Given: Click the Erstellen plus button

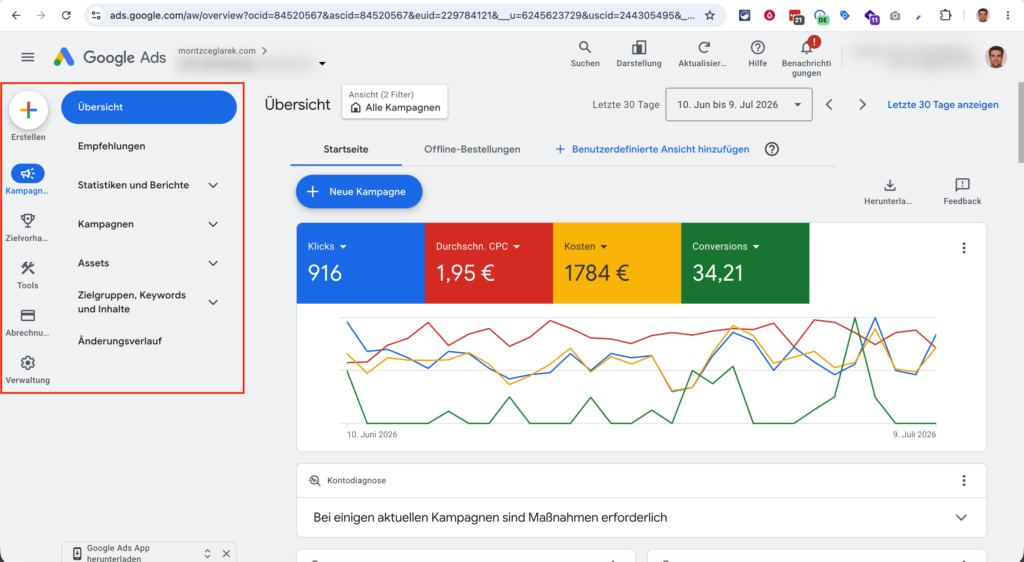Looking at the screenshot, I should [28, 110].
